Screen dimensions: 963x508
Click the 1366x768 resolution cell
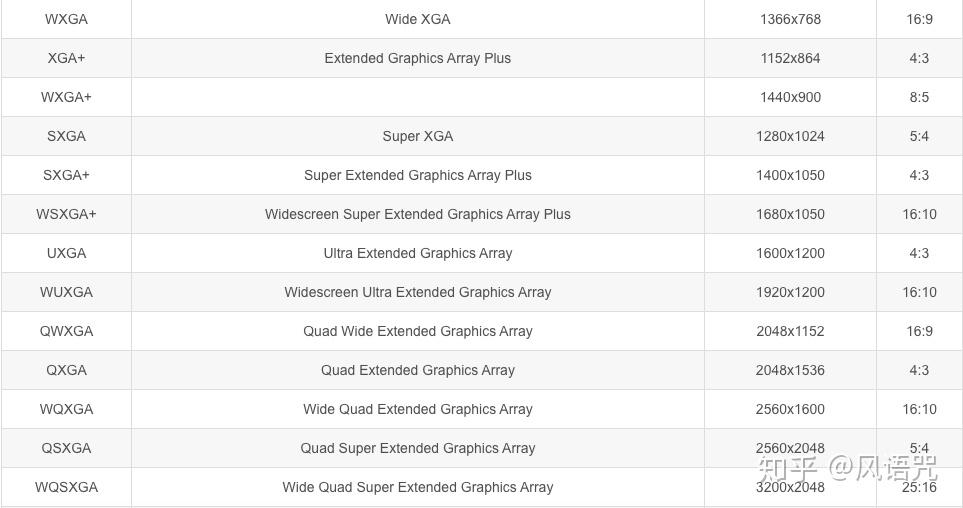tap(790, 19)
